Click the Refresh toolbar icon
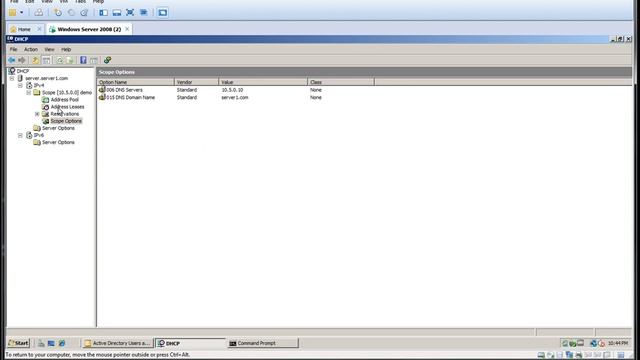Screen dimensions: 640x360 (60, 60)
